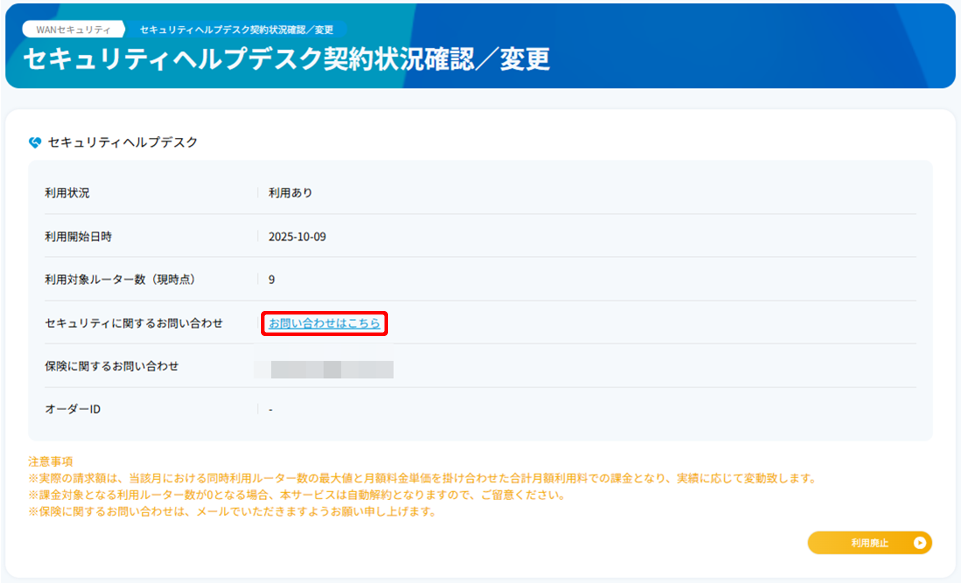
Task: Click the 2025-10-09 start date value
Action: point(297,237)
